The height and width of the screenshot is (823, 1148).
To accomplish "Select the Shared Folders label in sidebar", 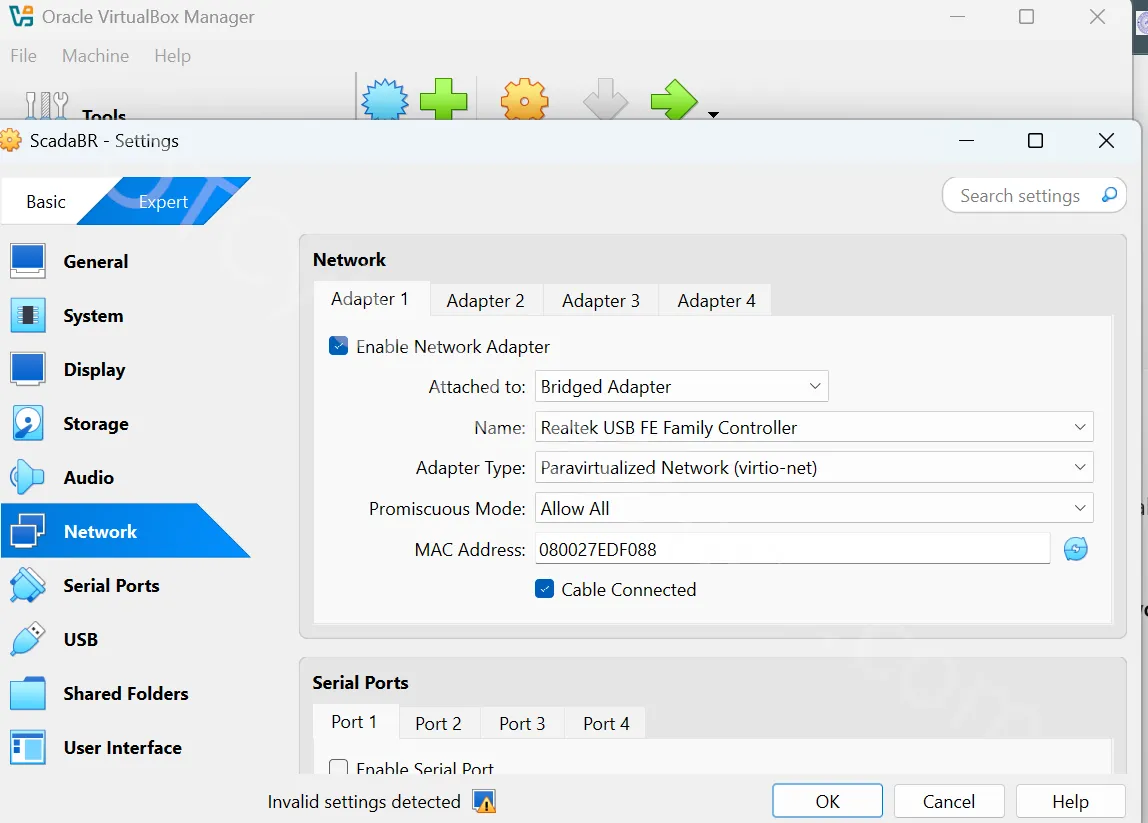I will 125,693.
